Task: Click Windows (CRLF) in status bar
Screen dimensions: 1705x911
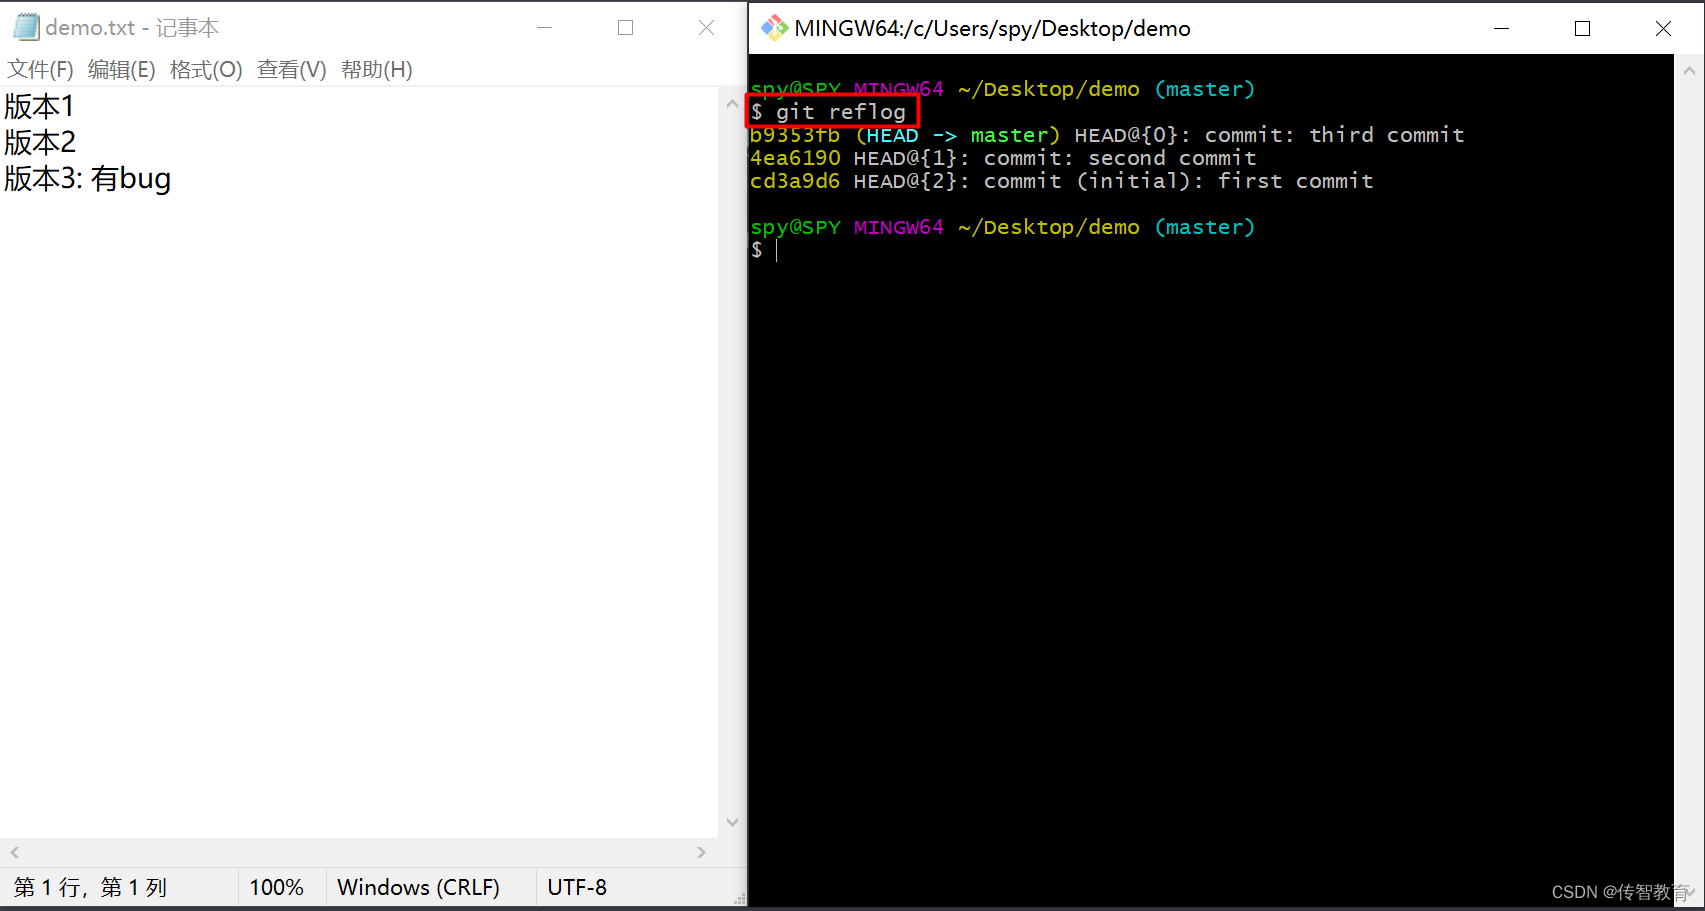Action: click(418, 887)
